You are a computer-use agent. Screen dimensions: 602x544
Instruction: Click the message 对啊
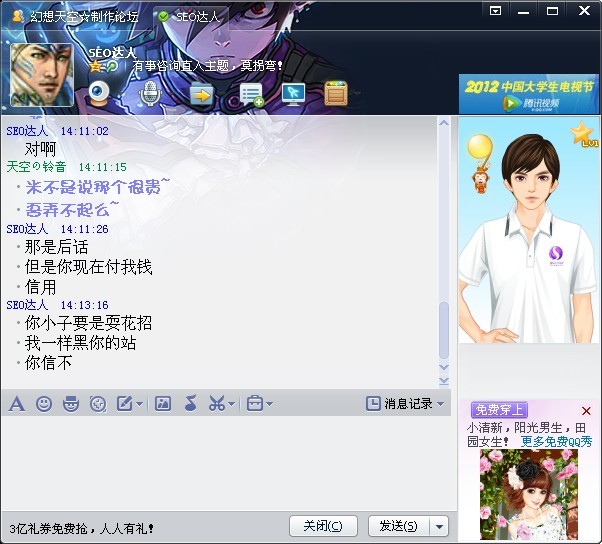coord(40,149)
